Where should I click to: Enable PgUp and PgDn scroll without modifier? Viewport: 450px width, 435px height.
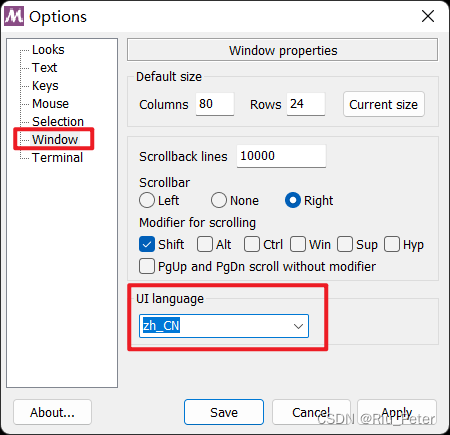coord(147,266)
